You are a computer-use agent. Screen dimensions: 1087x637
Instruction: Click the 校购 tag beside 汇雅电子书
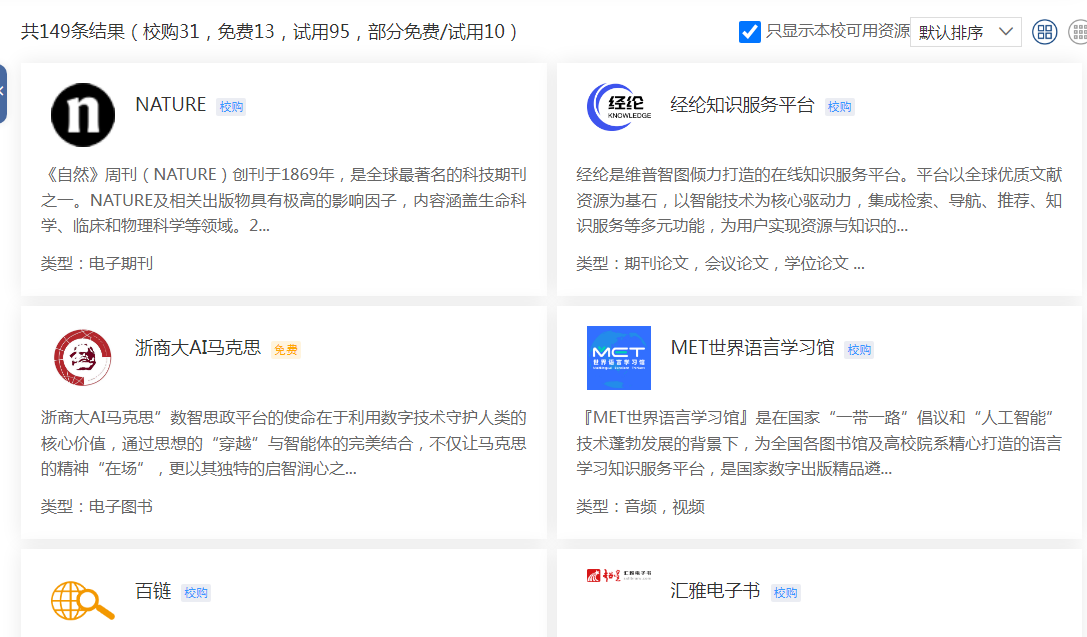coord(785,593)
